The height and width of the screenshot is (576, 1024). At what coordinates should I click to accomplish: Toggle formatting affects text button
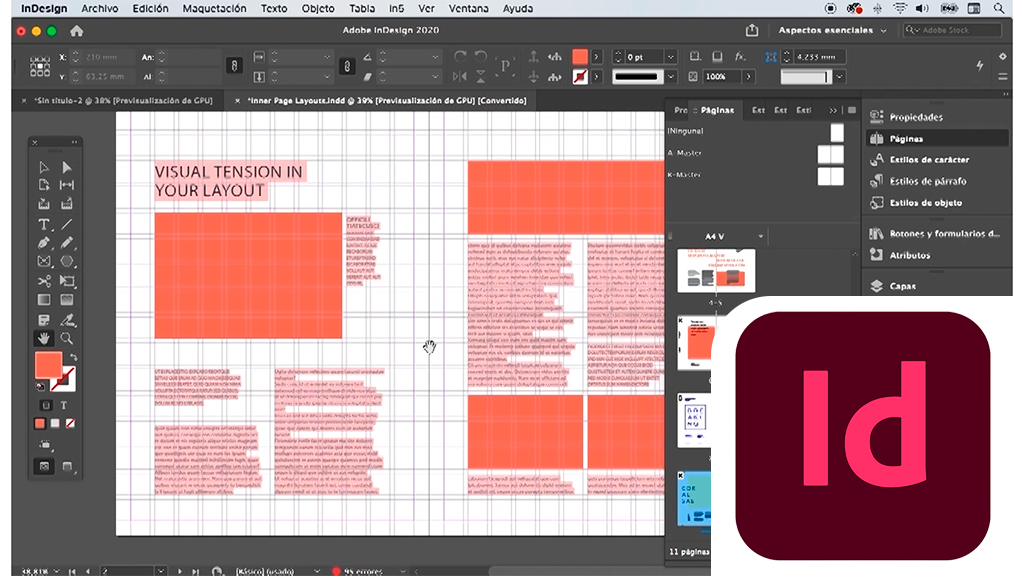point(64,405)
